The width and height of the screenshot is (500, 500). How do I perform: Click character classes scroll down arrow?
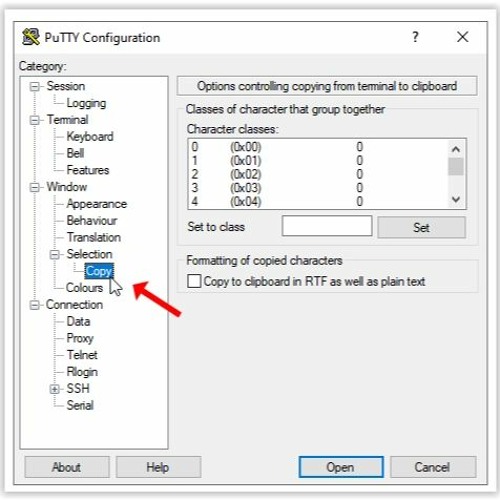(x=456, y=199)
